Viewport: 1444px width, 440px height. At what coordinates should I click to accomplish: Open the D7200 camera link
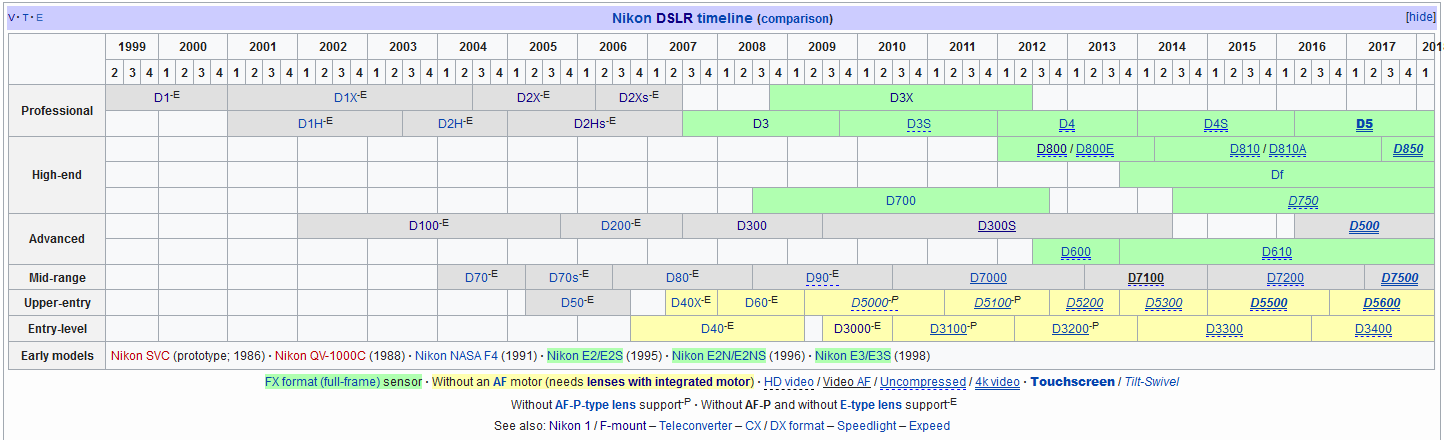tap(1285, 278)
